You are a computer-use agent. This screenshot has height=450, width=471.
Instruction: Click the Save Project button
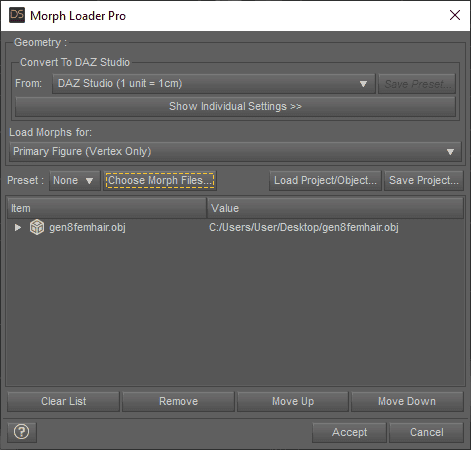click(x=424, y=180)
